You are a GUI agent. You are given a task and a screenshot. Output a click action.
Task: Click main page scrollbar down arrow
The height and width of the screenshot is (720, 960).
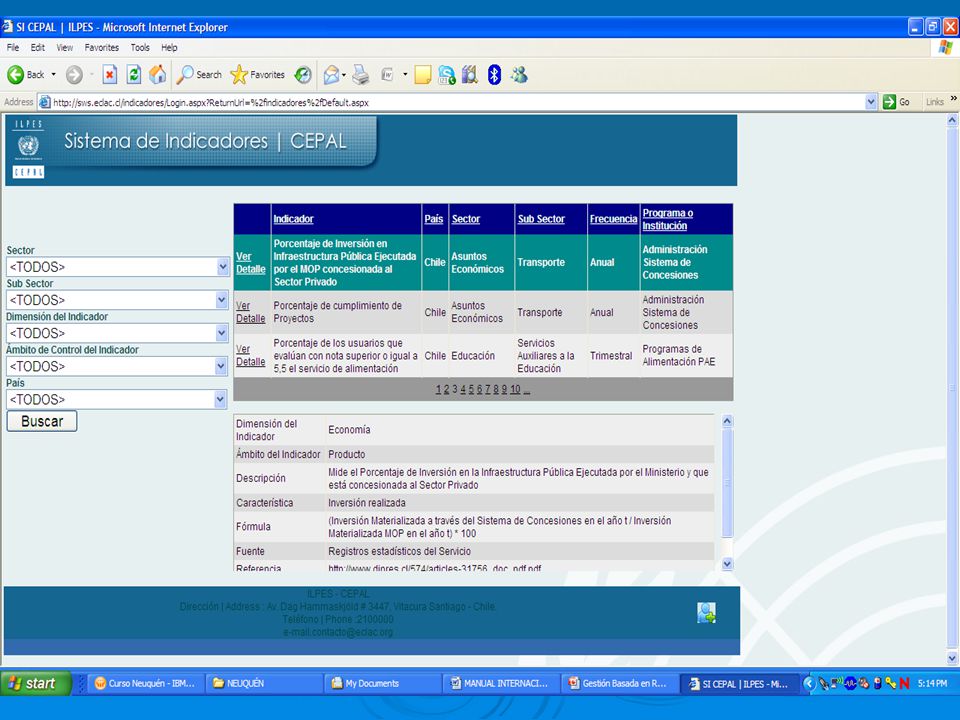coord(952,658)
